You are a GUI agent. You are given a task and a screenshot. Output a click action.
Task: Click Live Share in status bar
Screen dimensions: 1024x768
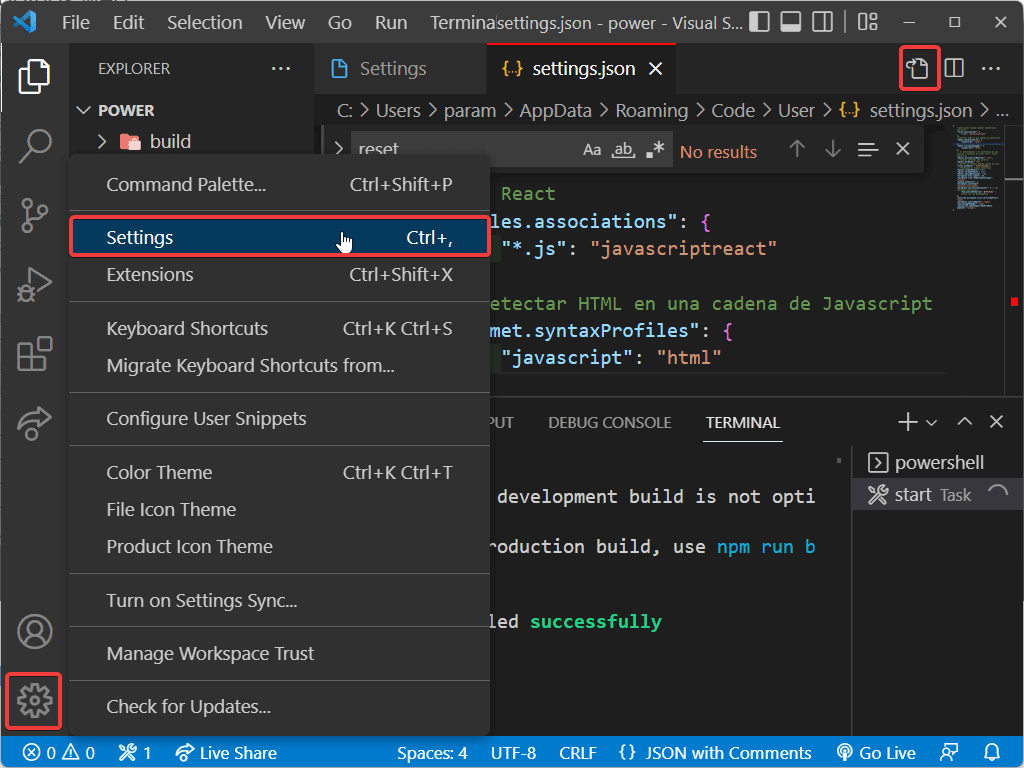pos(225,753)
